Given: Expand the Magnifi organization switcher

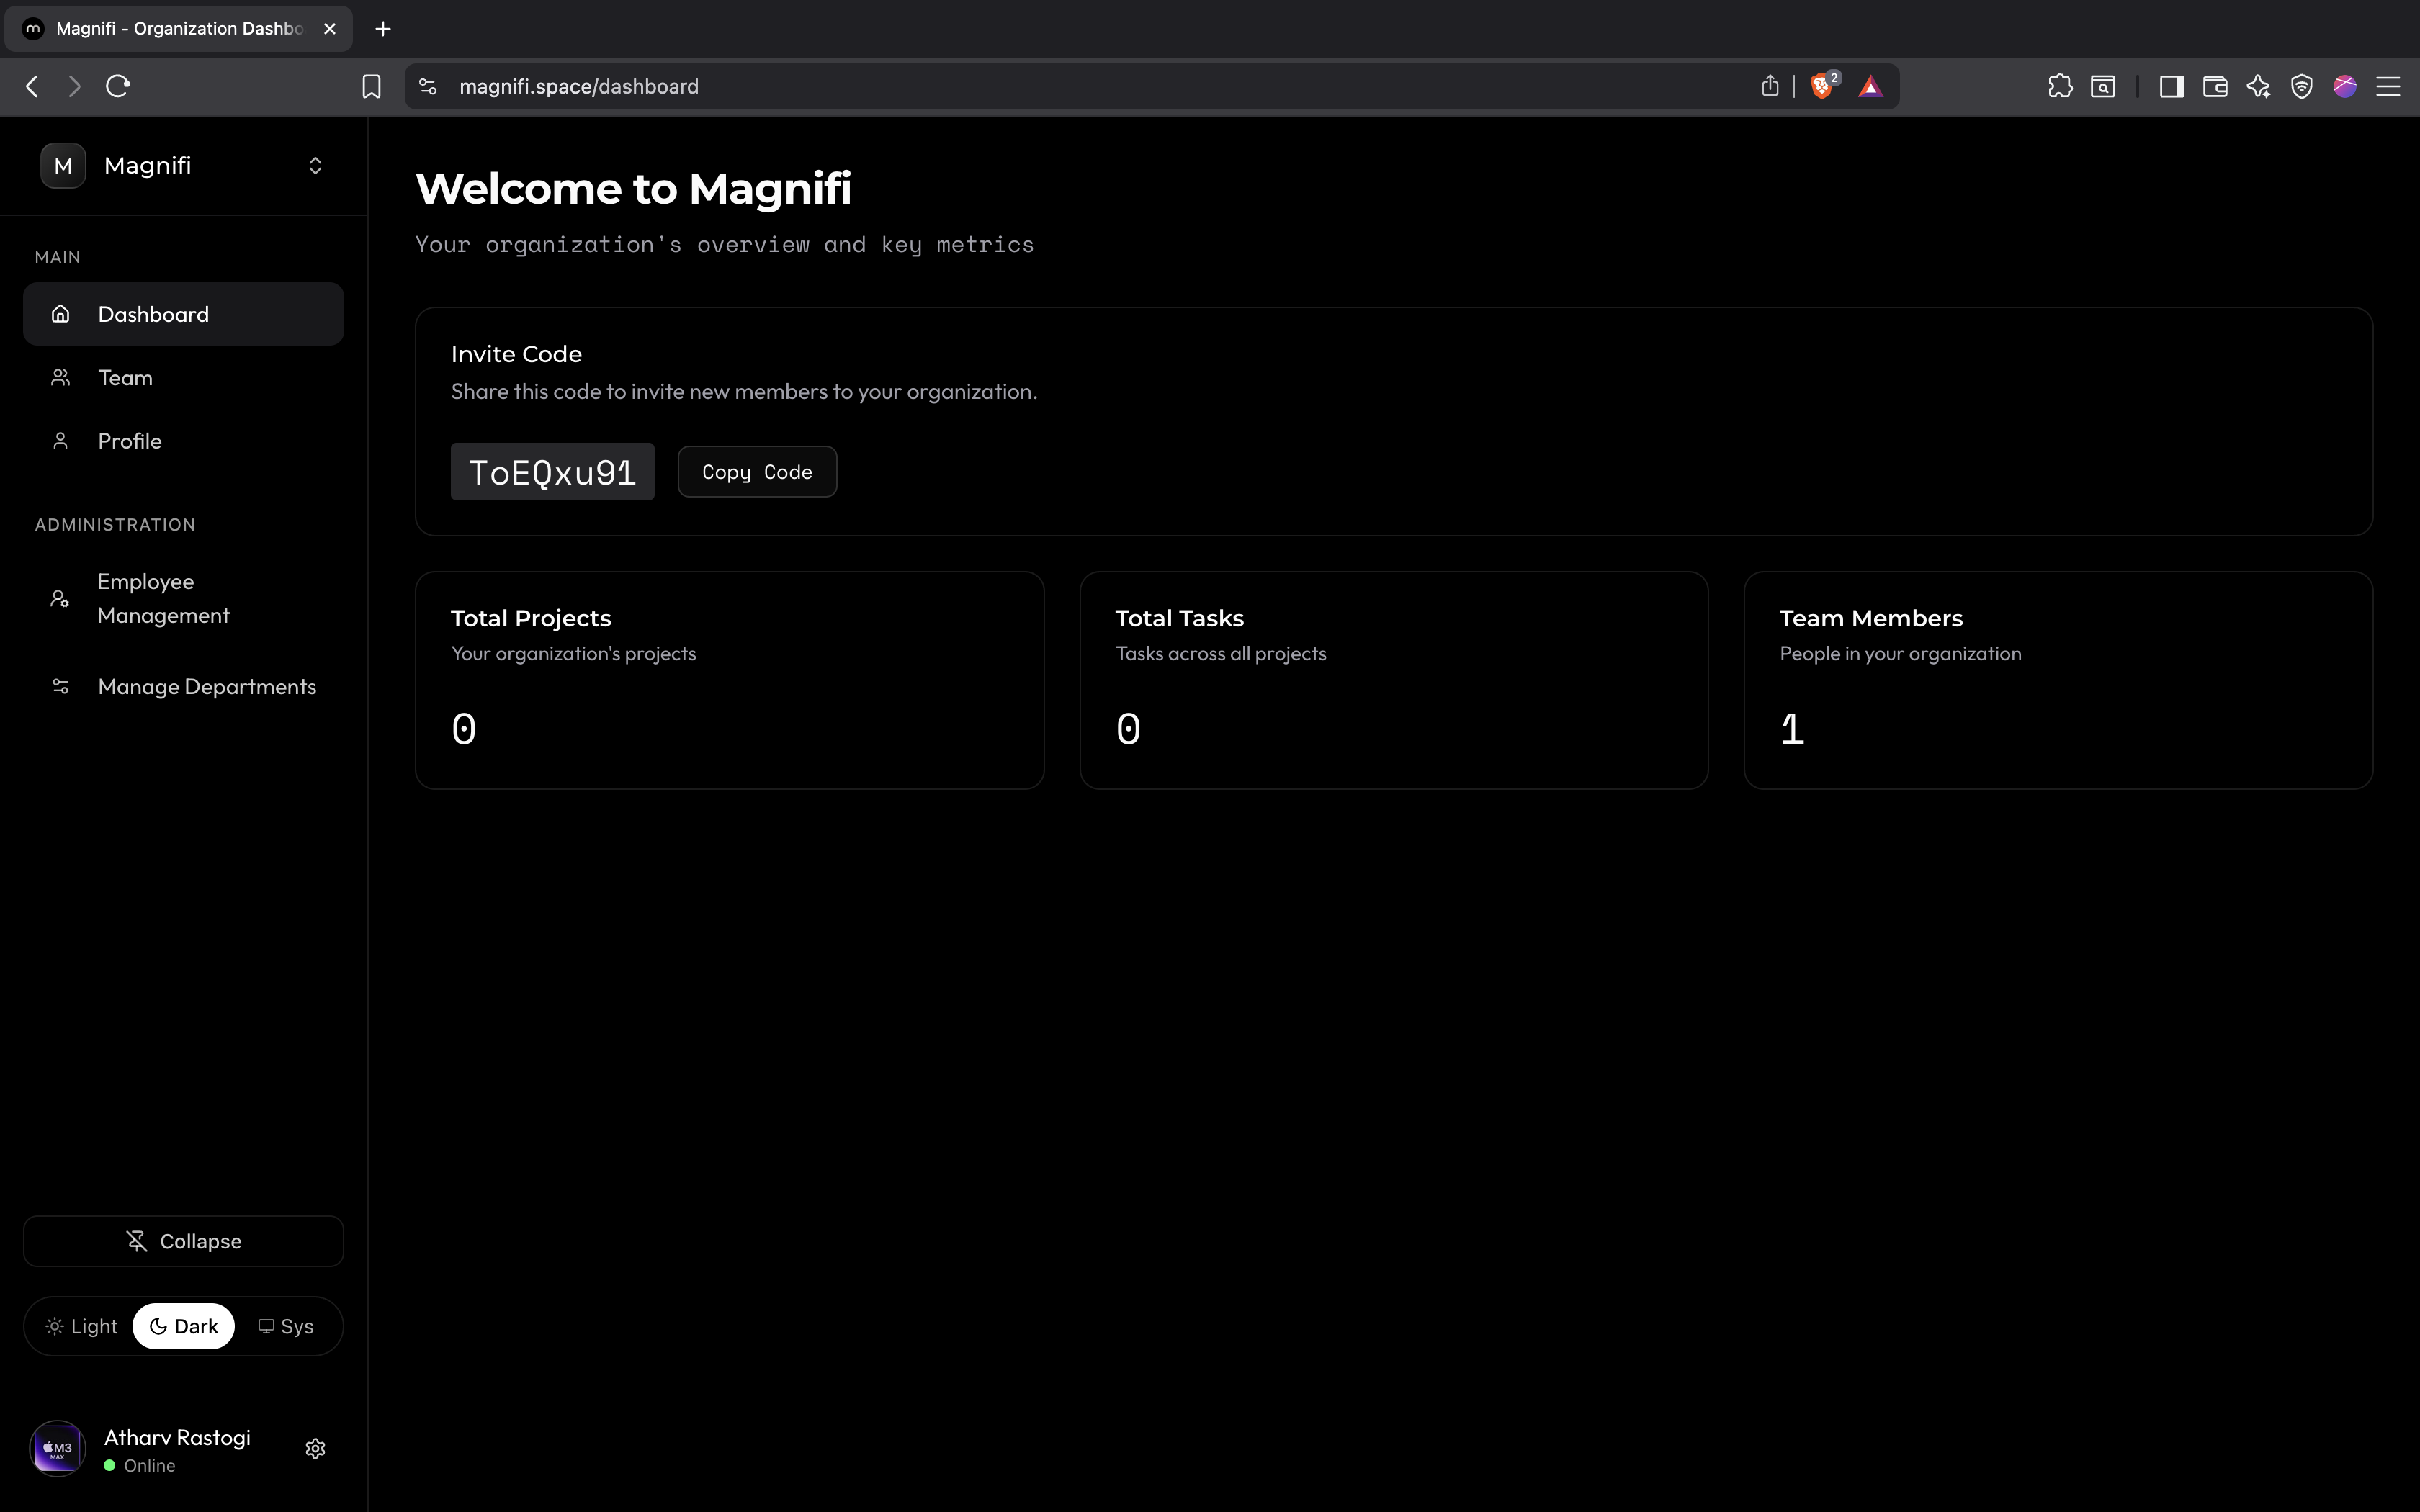Looking at the screenshot, I should pos(315,166).
